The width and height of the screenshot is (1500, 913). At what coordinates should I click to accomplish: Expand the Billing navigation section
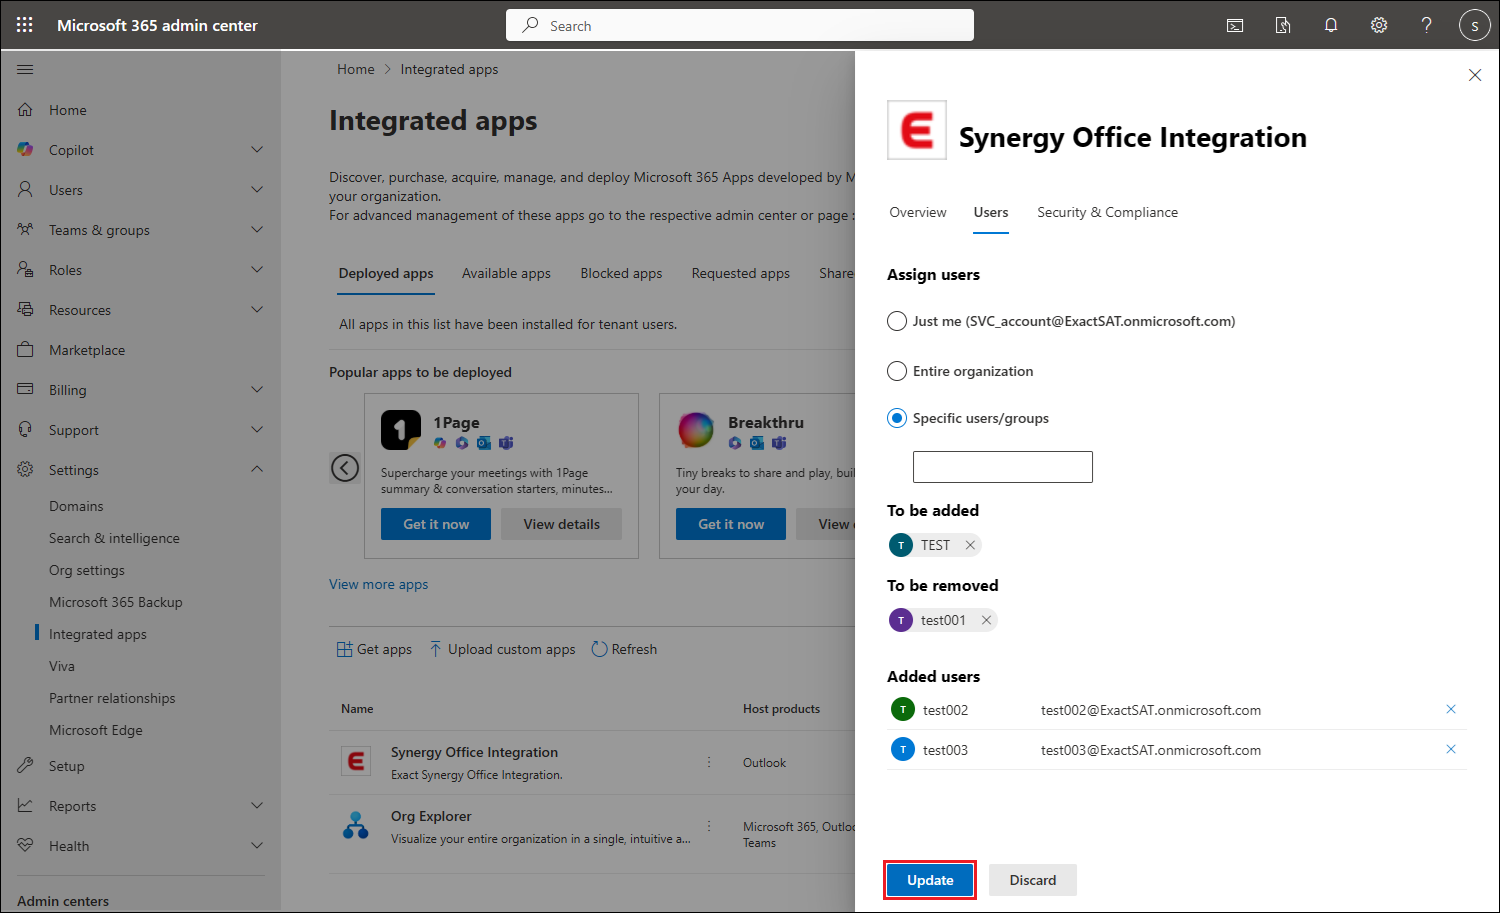tap(257, 390)
